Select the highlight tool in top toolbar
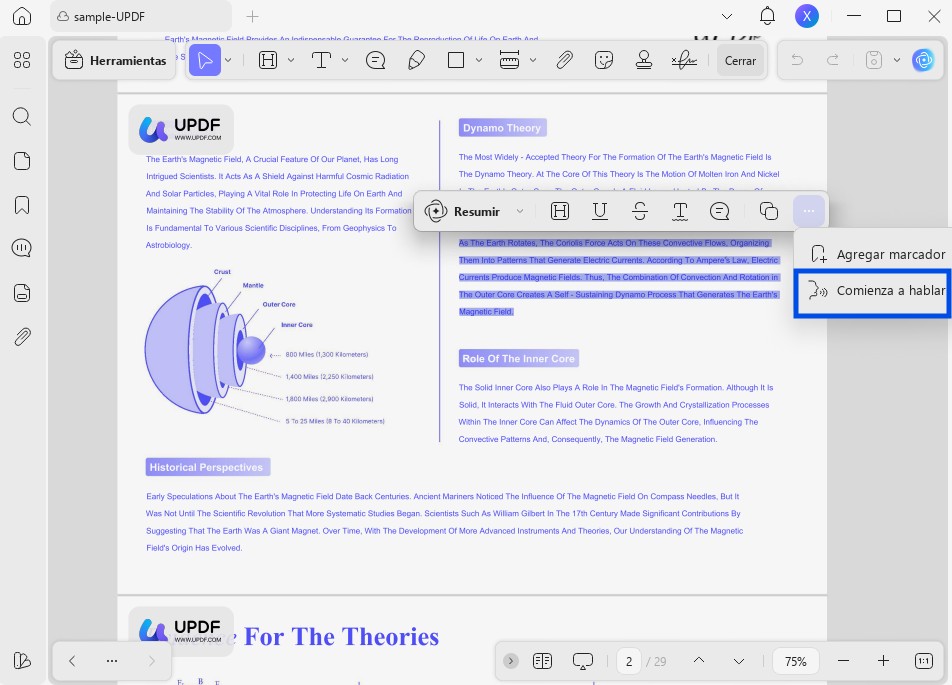Screen dimensions: 952x685 (268, 60)
